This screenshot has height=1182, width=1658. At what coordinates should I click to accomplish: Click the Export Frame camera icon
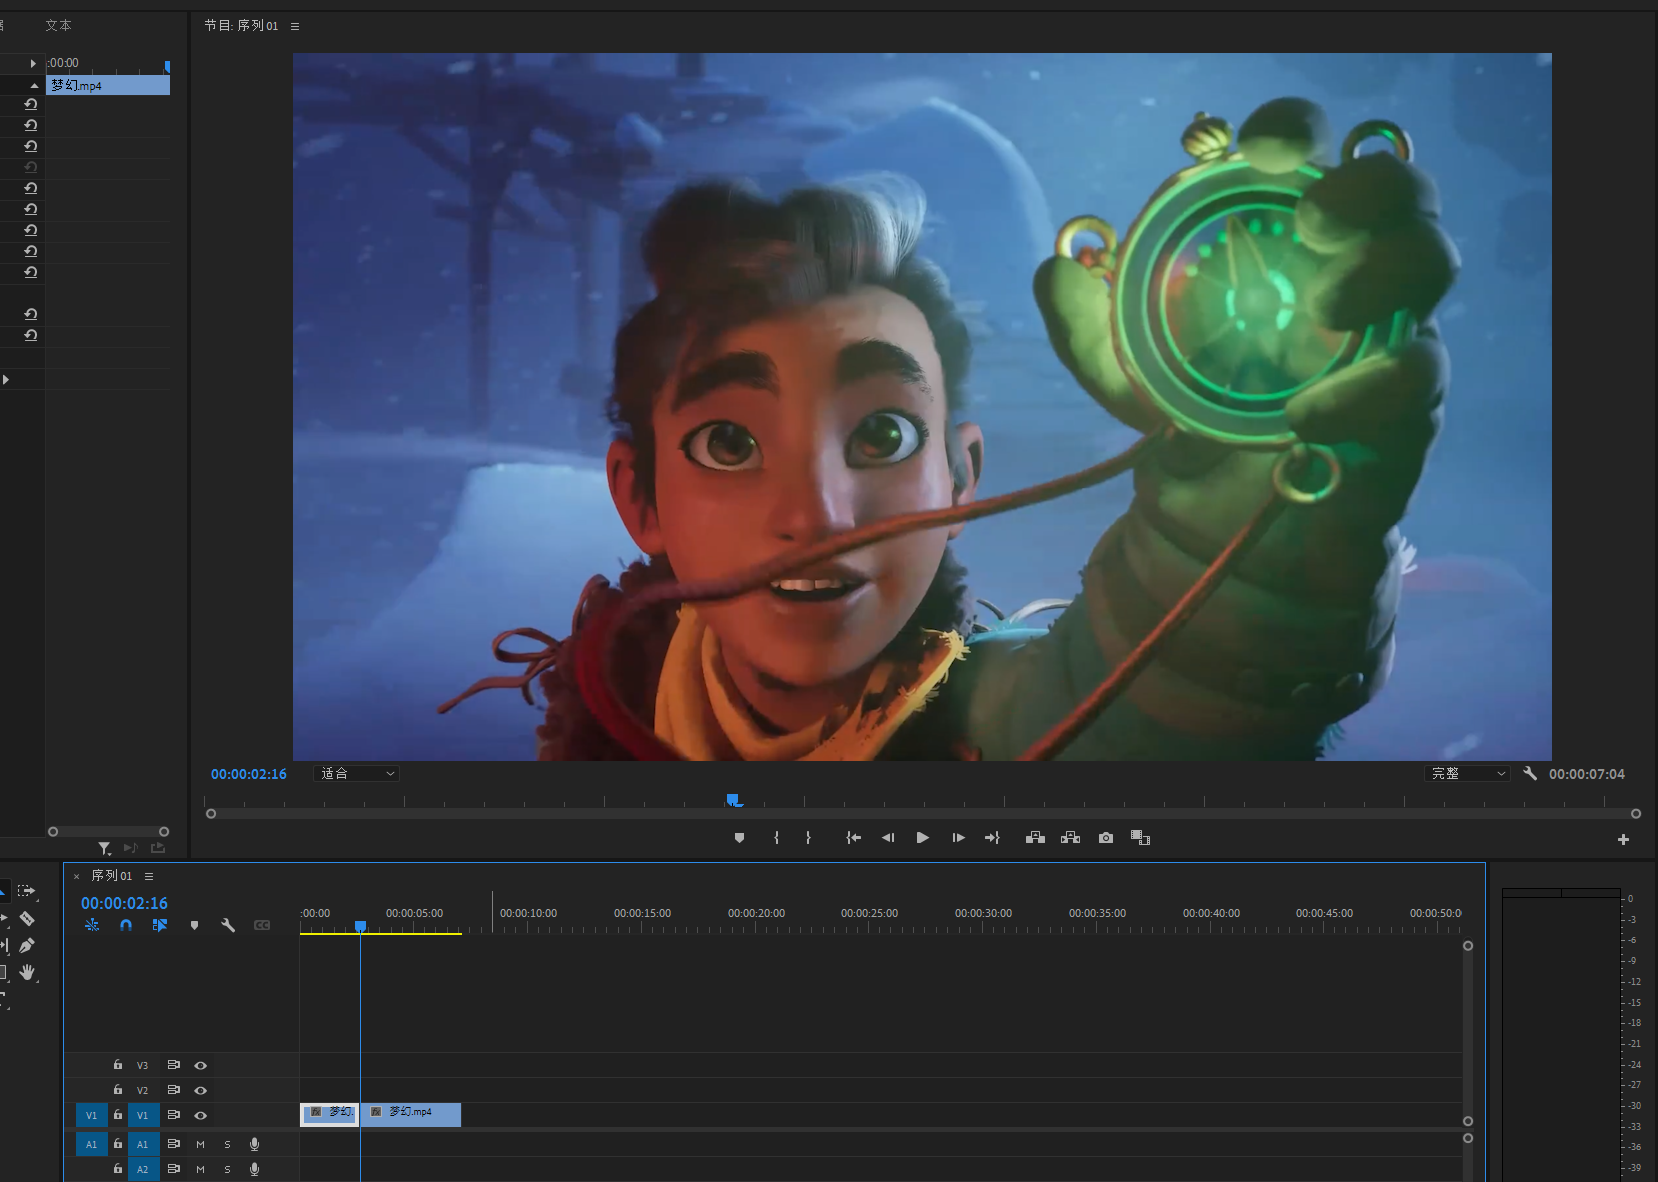click(1105, 838)
